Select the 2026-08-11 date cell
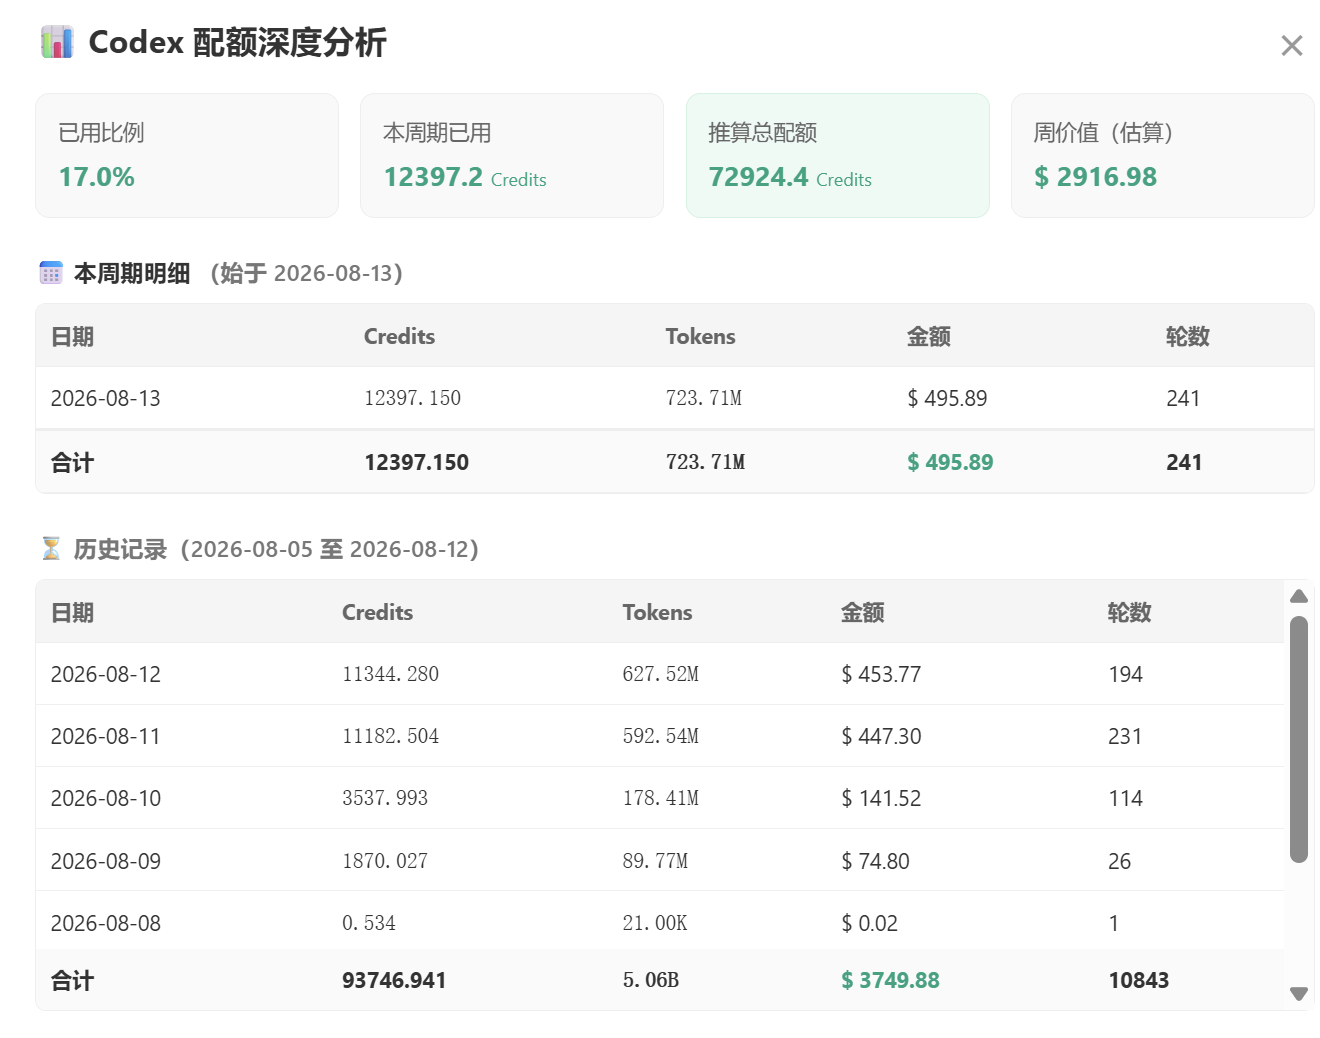1320x1038 pixels. pyautogui.click(x=106, y=736)
